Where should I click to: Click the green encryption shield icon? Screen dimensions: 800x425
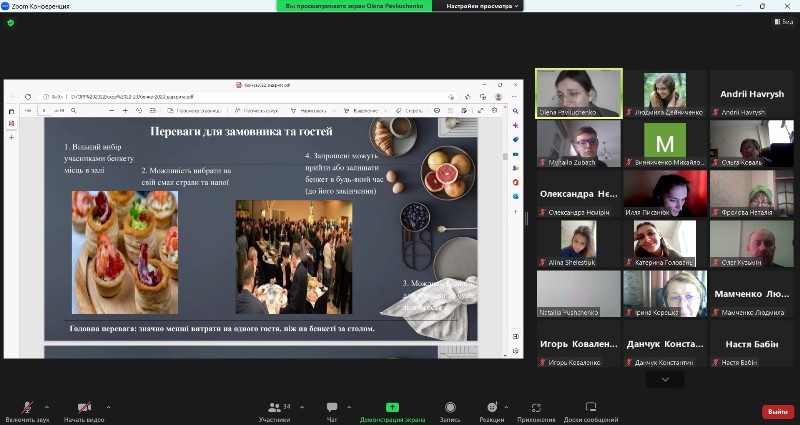pyautogui.click(x=11, y=22)
